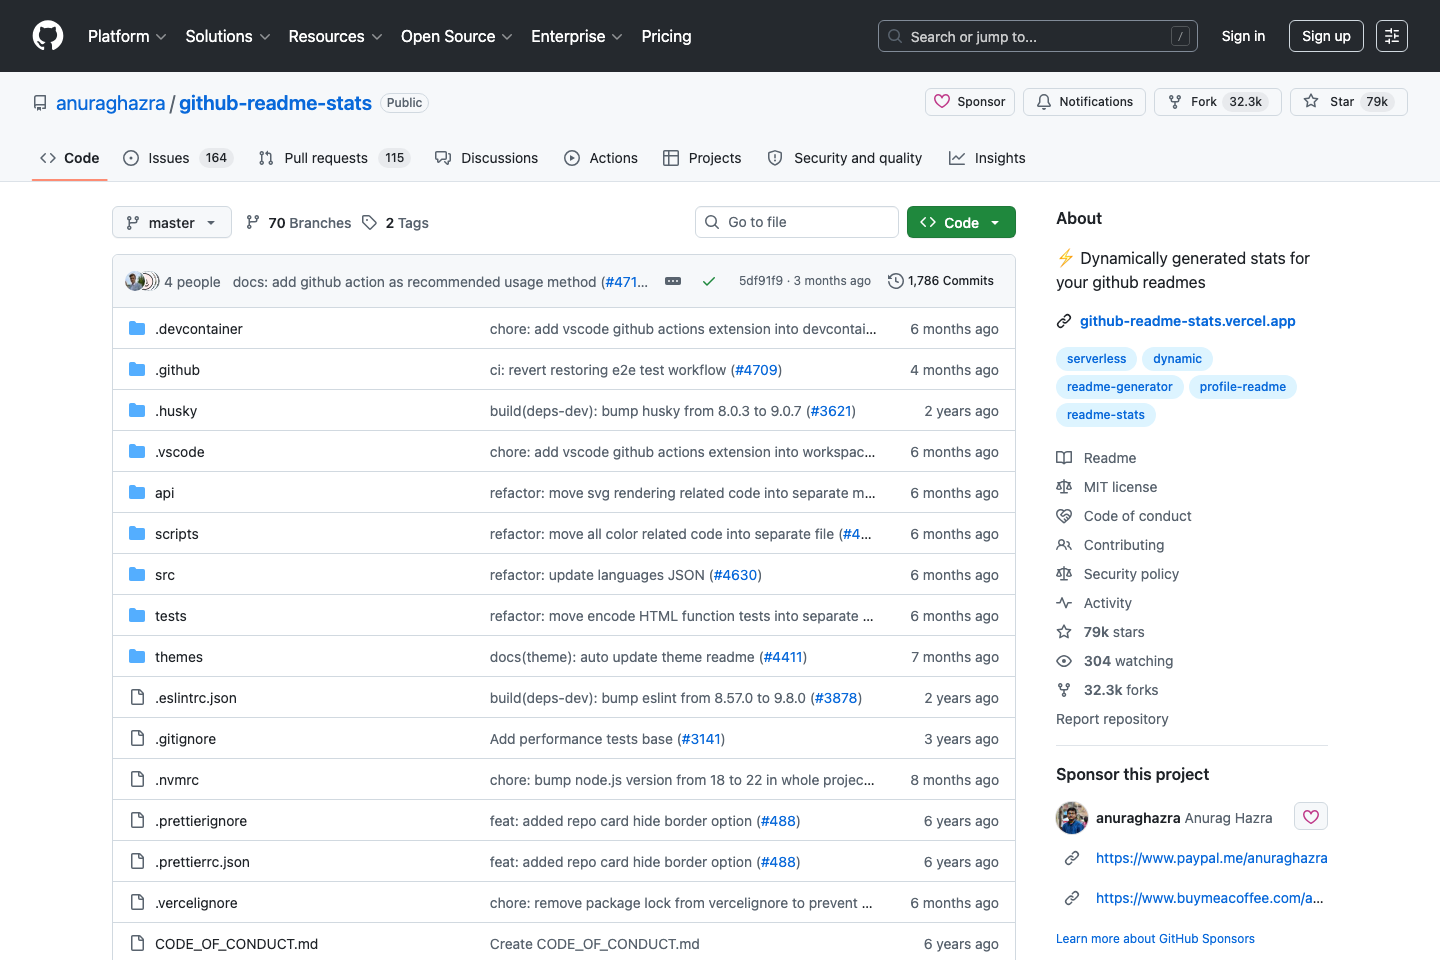Visit github-readme-stats.vercel.app link
This screenshot has width=1440, height=960.
point(1187,320)
